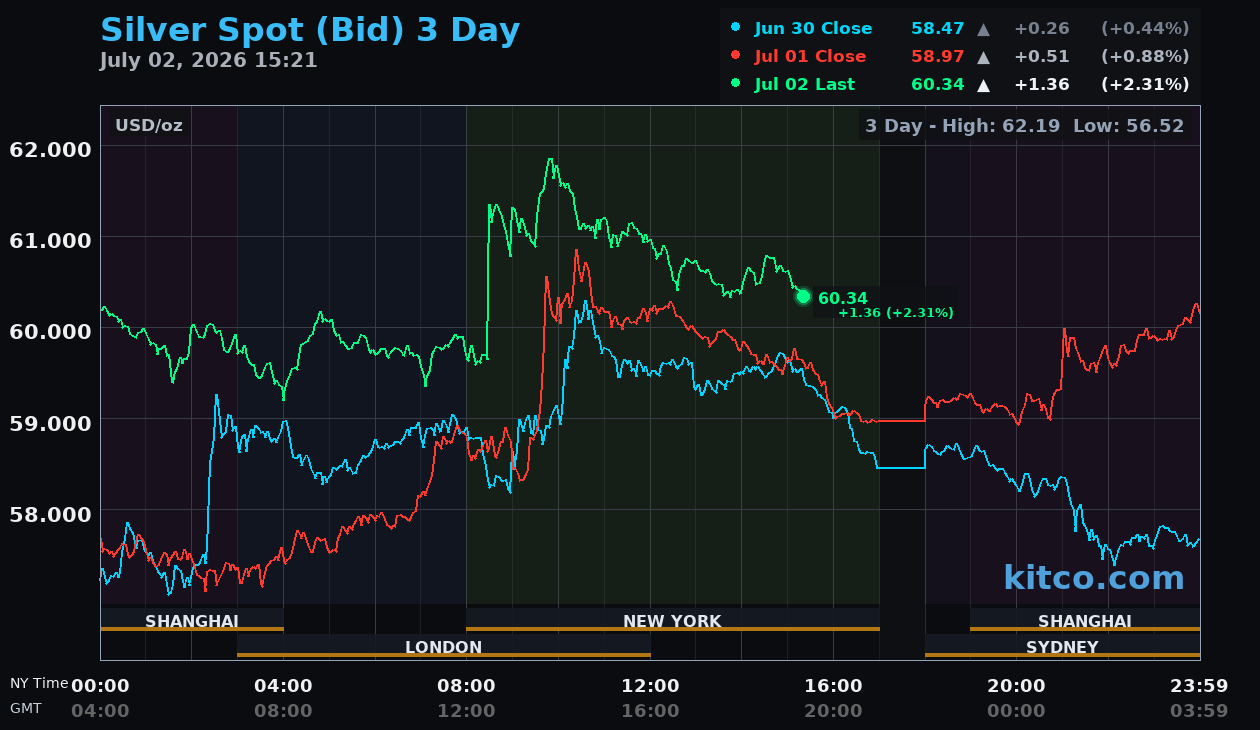Click the 12:00 NY time tick

650,686
